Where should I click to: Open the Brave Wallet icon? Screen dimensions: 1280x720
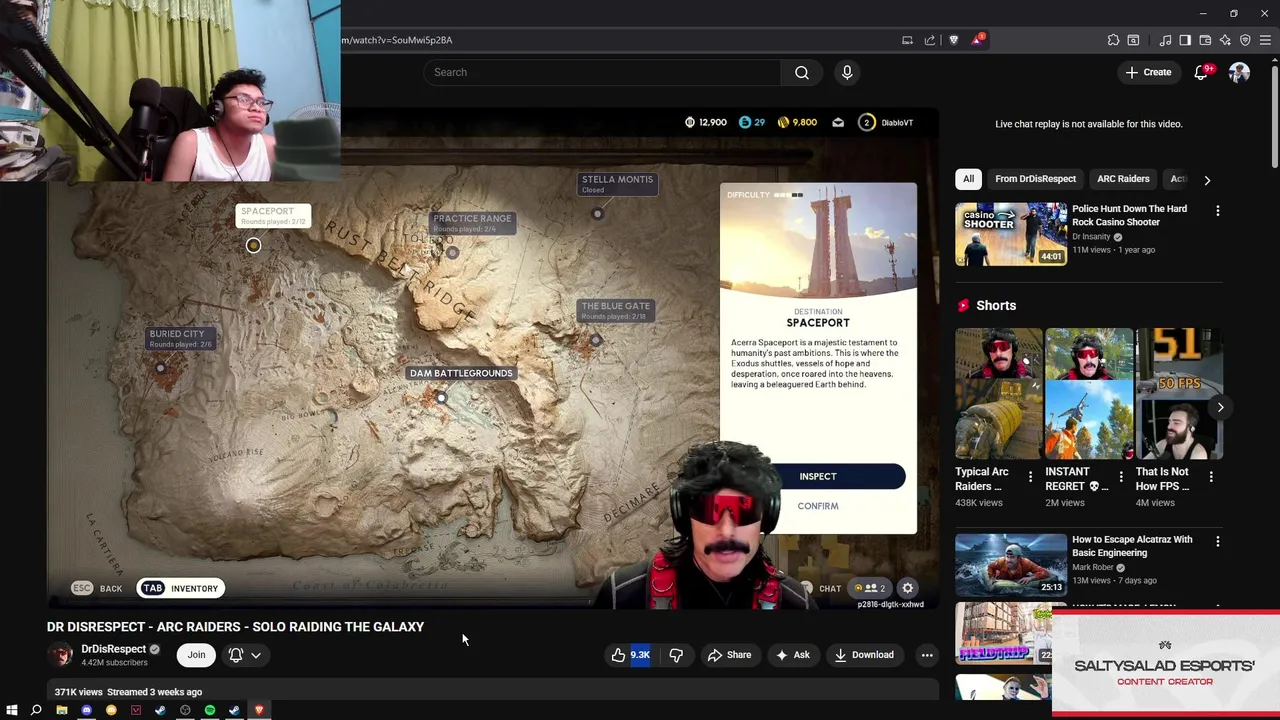(x=1205, y=40)
